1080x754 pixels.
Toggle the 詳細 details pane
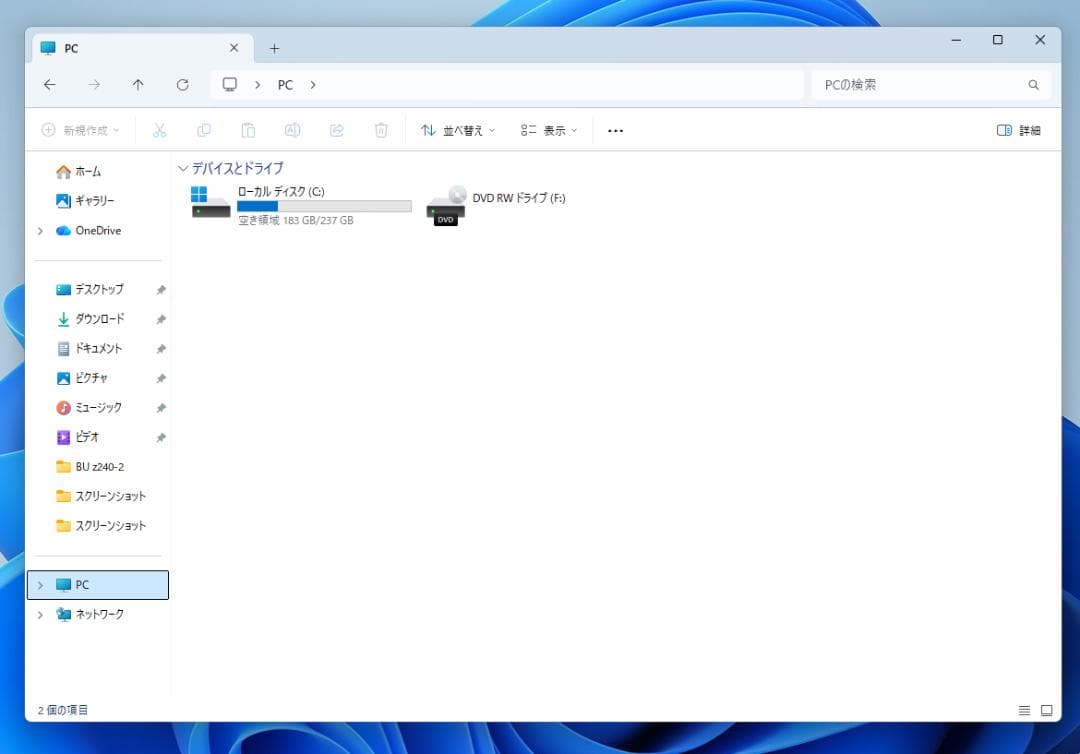[1019, 130]
